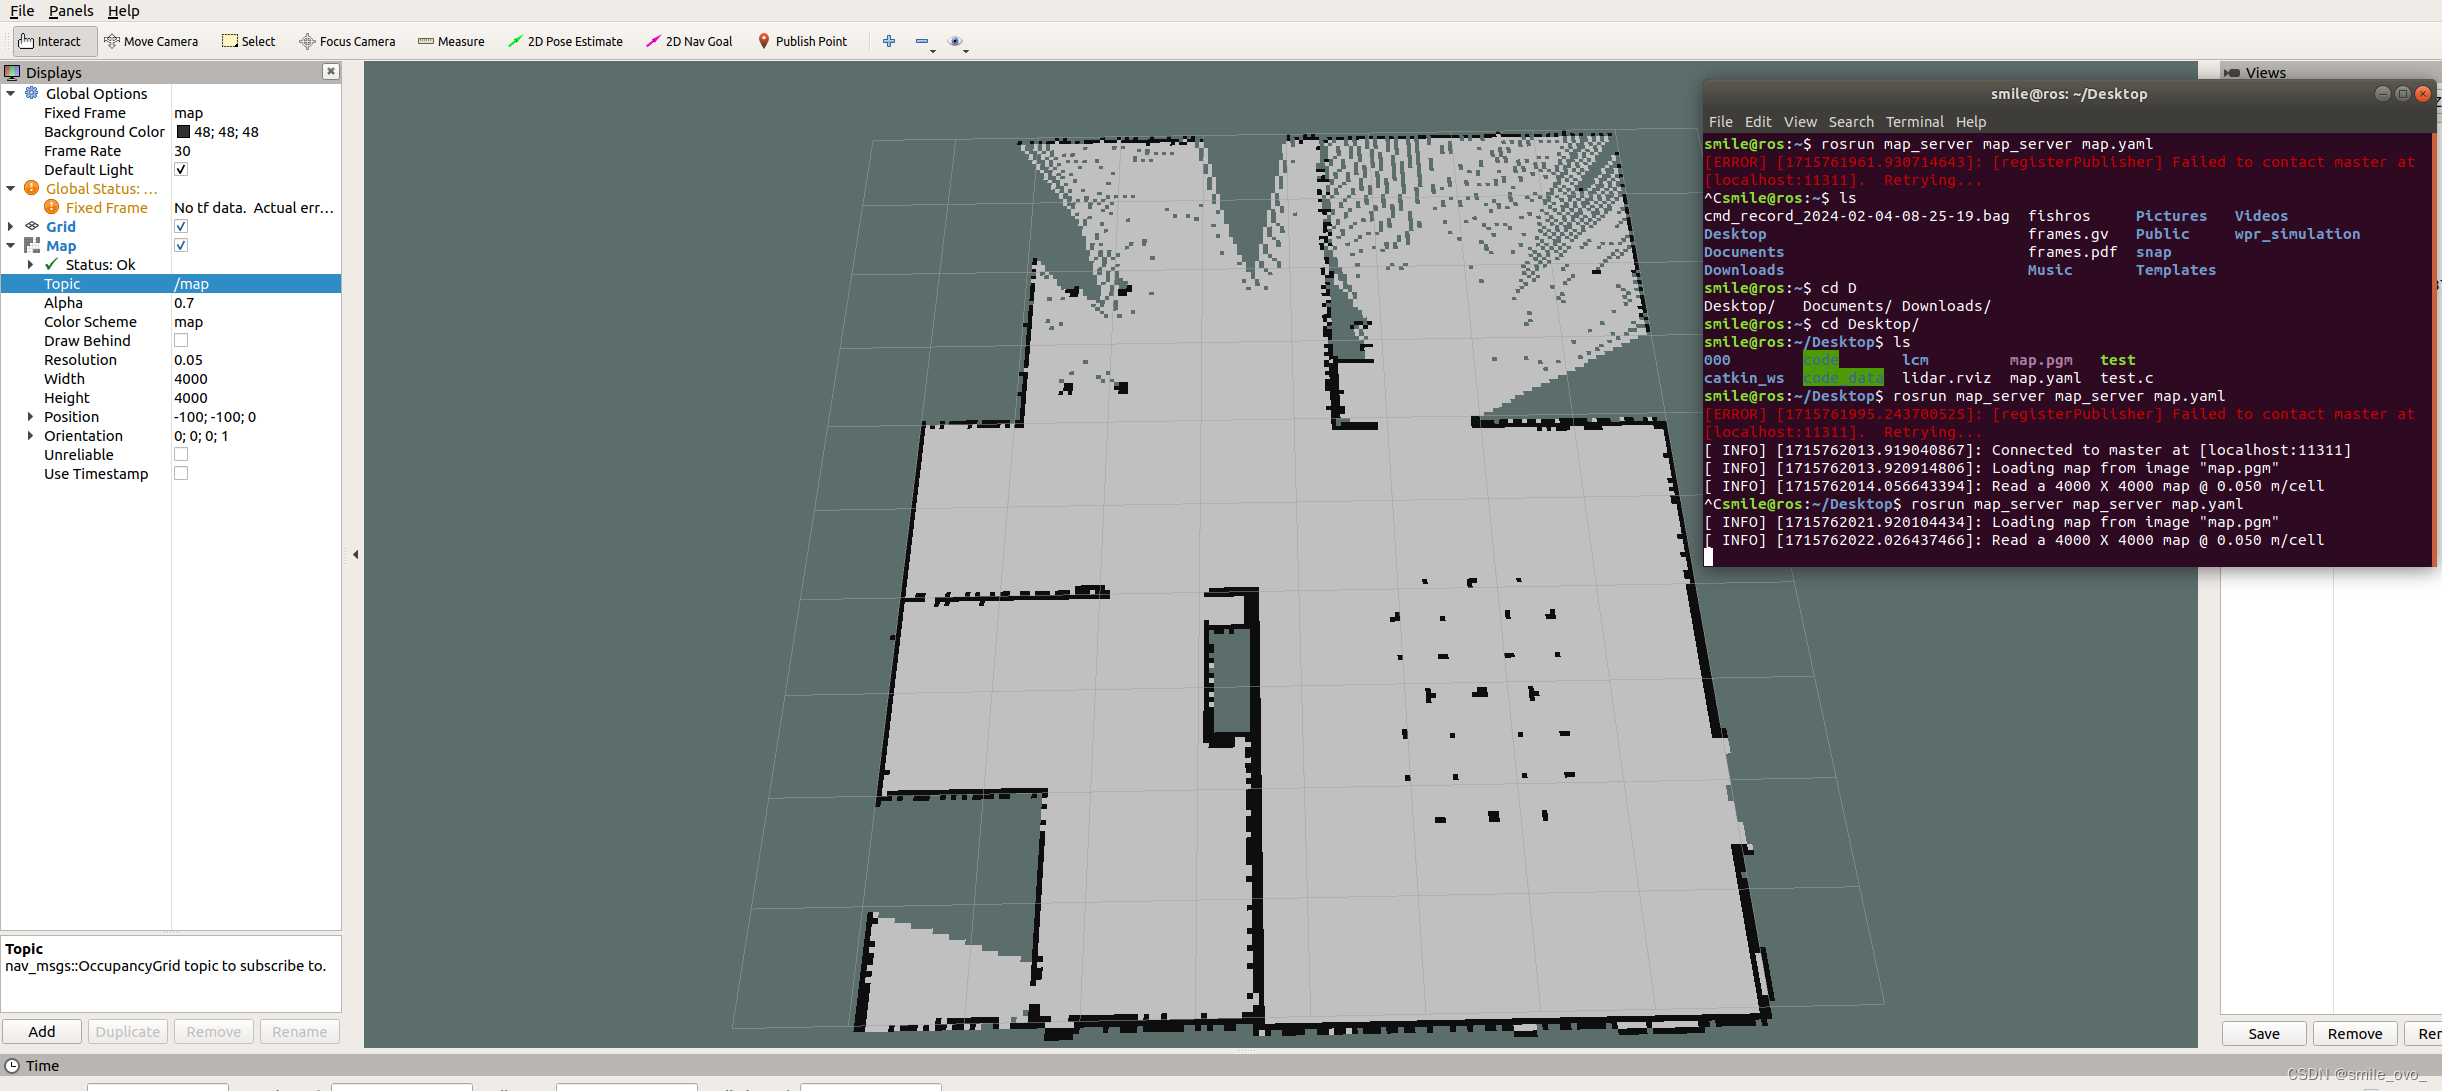Image resolution: width=2442 pixels, height=1091 pixels.
Task: Enable the Draw Behind checkbox
Action: pos(181,340)
